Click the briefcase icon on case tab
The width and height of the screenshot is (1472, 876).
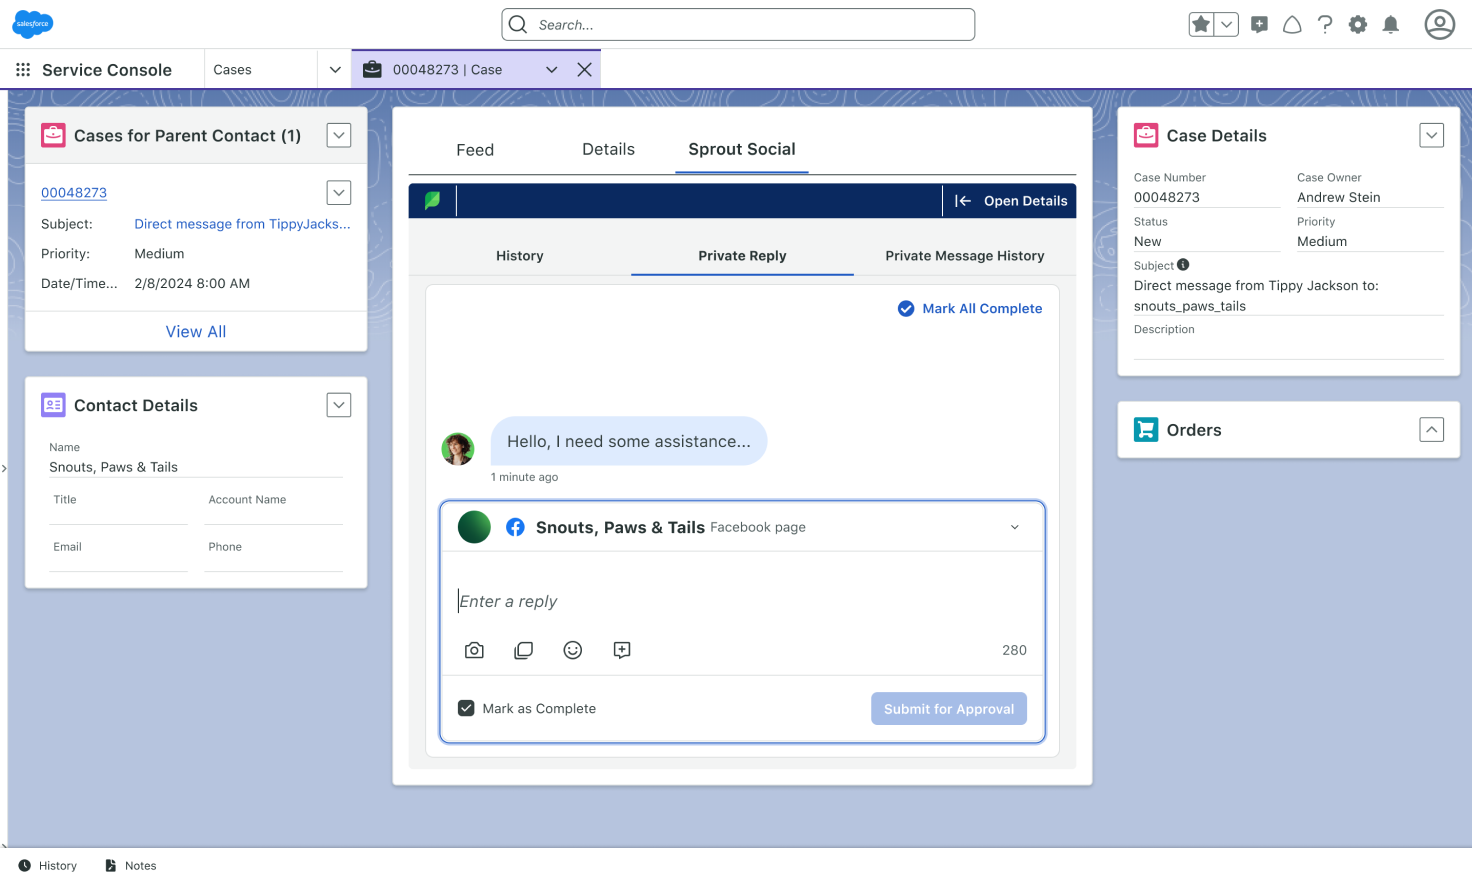point(372,69)
